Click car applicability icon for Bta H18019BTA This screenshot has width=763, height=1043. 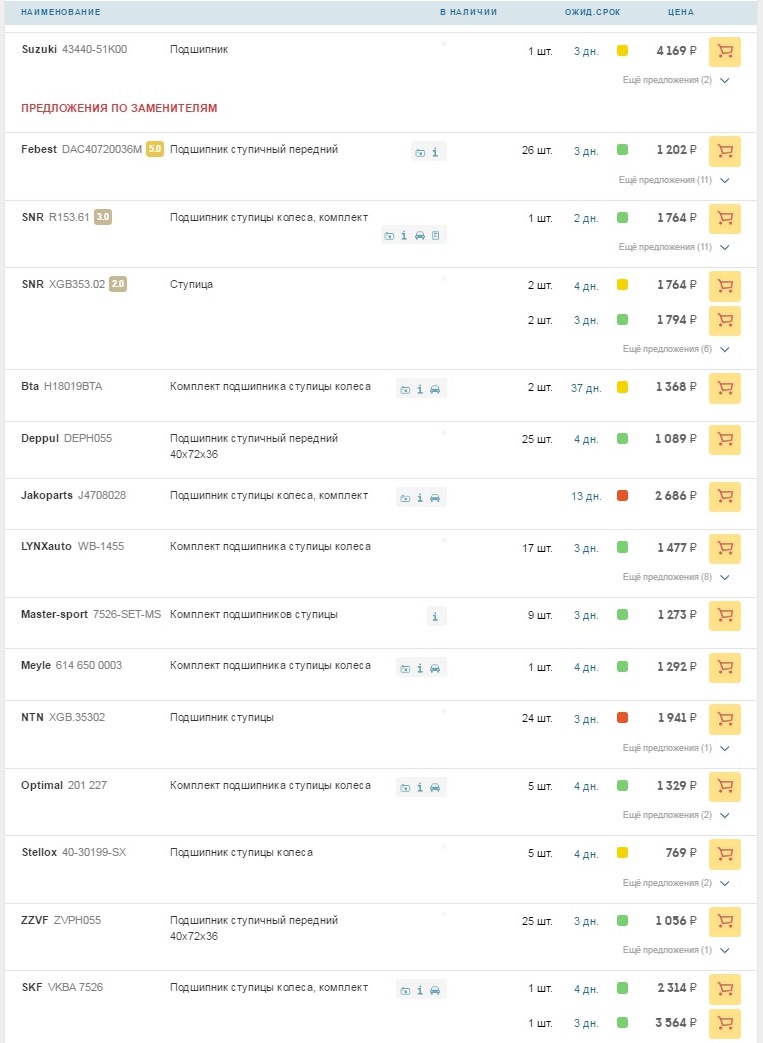click(x=435, y=389)
